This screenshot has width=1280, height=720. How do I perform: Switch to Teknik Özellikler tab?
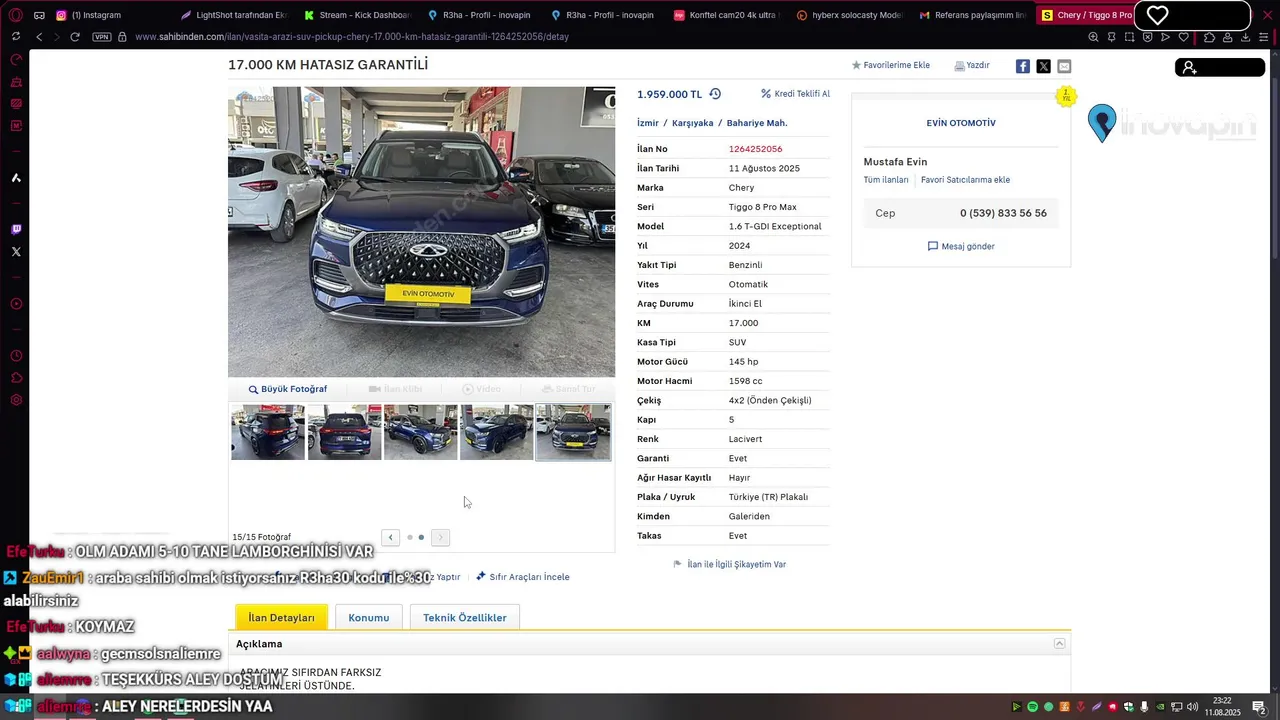coord(465,617)
